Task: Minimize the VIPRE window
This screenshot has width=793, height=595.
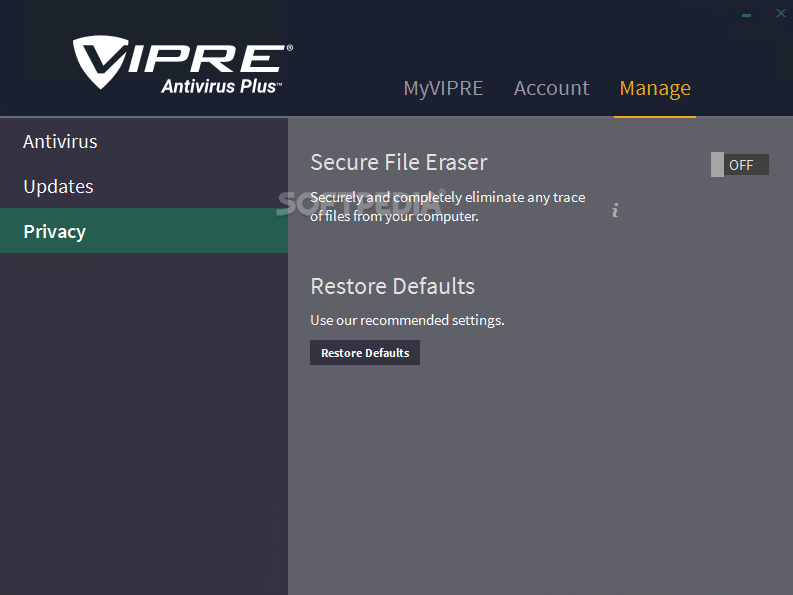Action: [x=746, y=15]
